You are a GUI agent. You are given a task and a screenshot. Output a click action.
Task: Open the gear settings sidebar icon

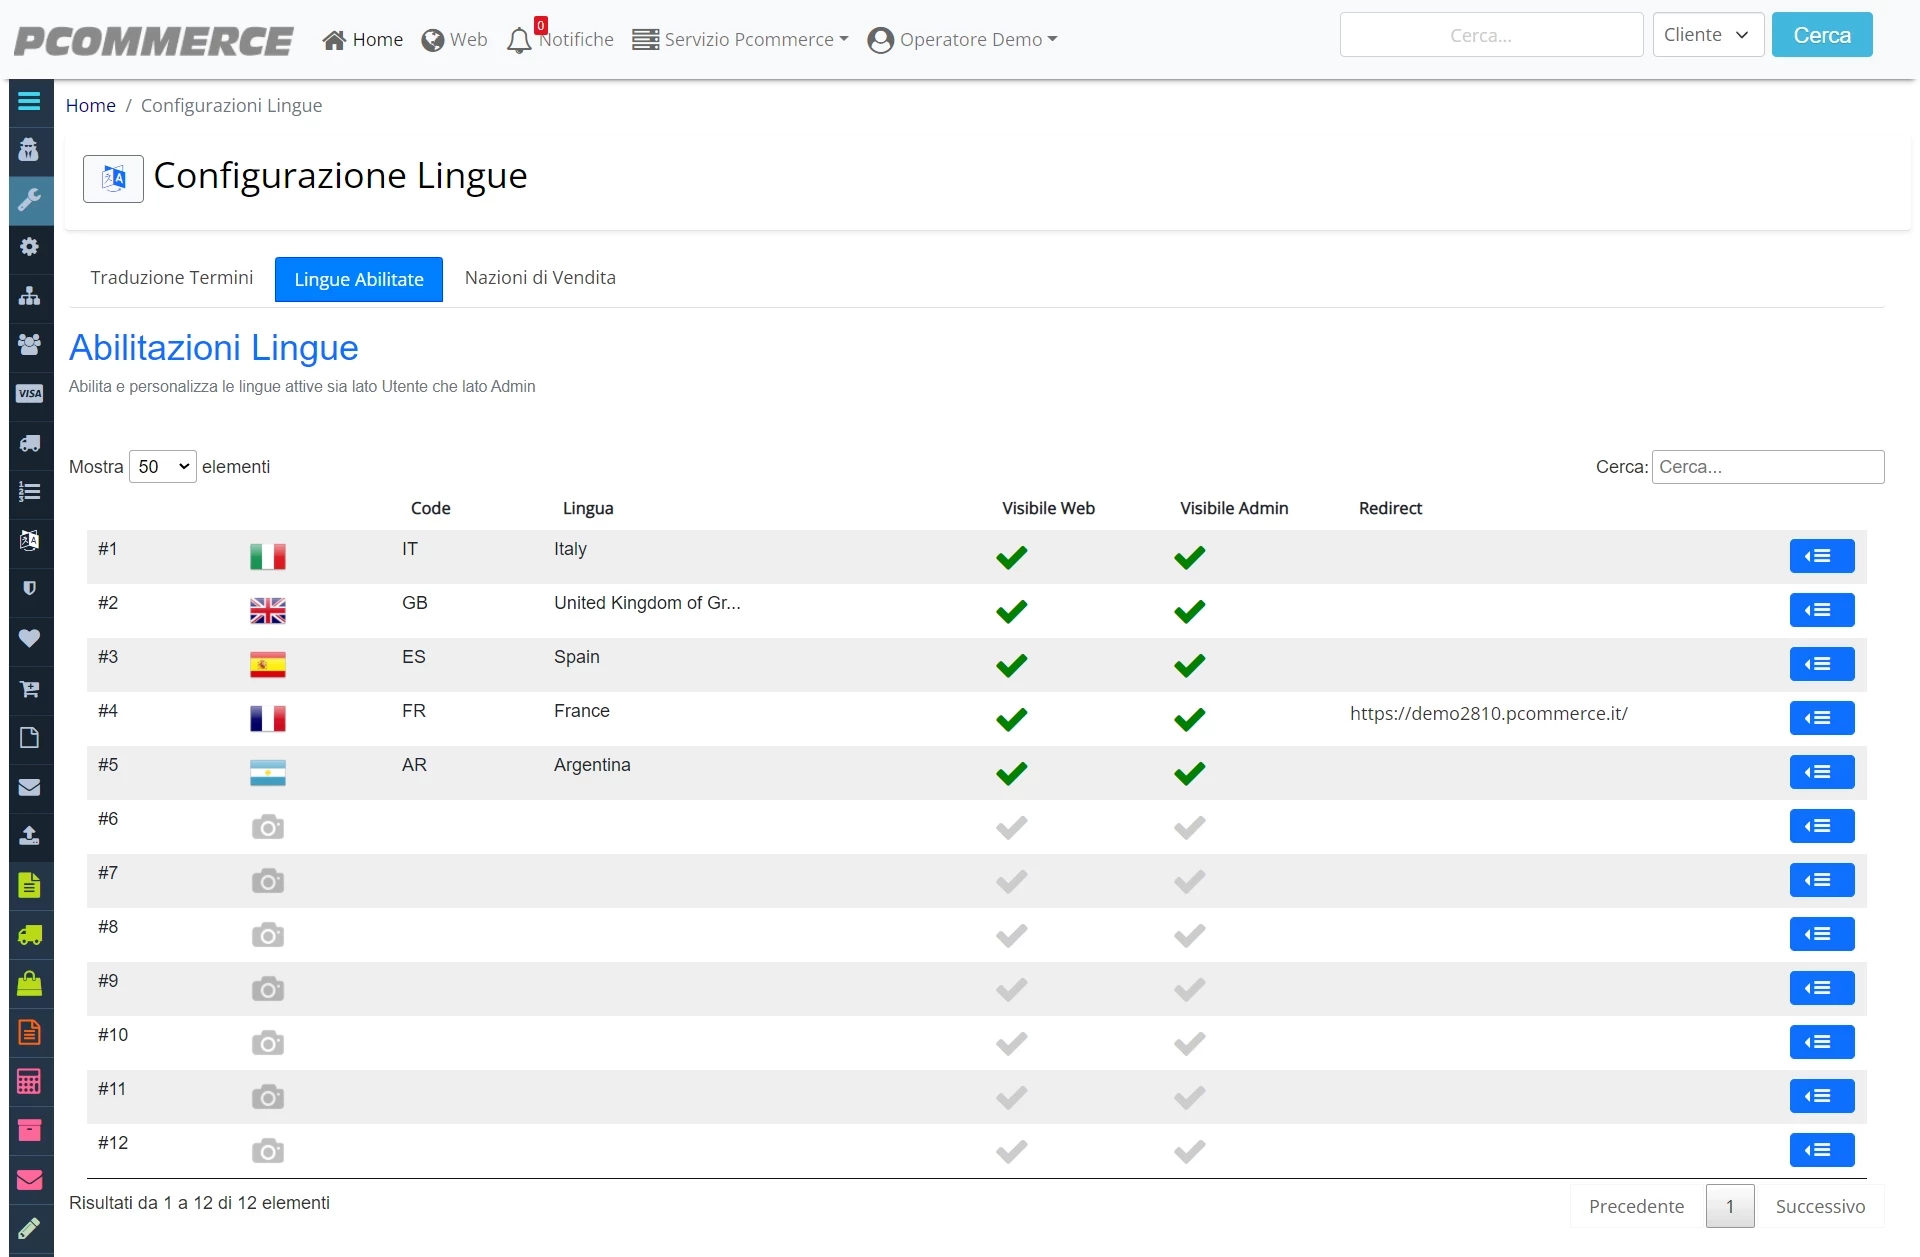[x=29, y=247]
